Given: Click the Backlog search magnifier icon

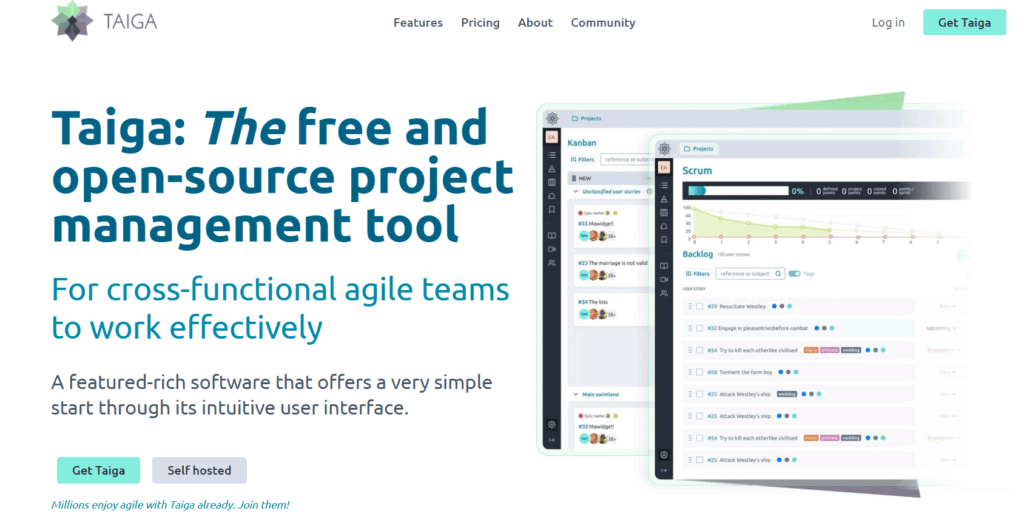Looking at the screenshot, I should point(776,273).
